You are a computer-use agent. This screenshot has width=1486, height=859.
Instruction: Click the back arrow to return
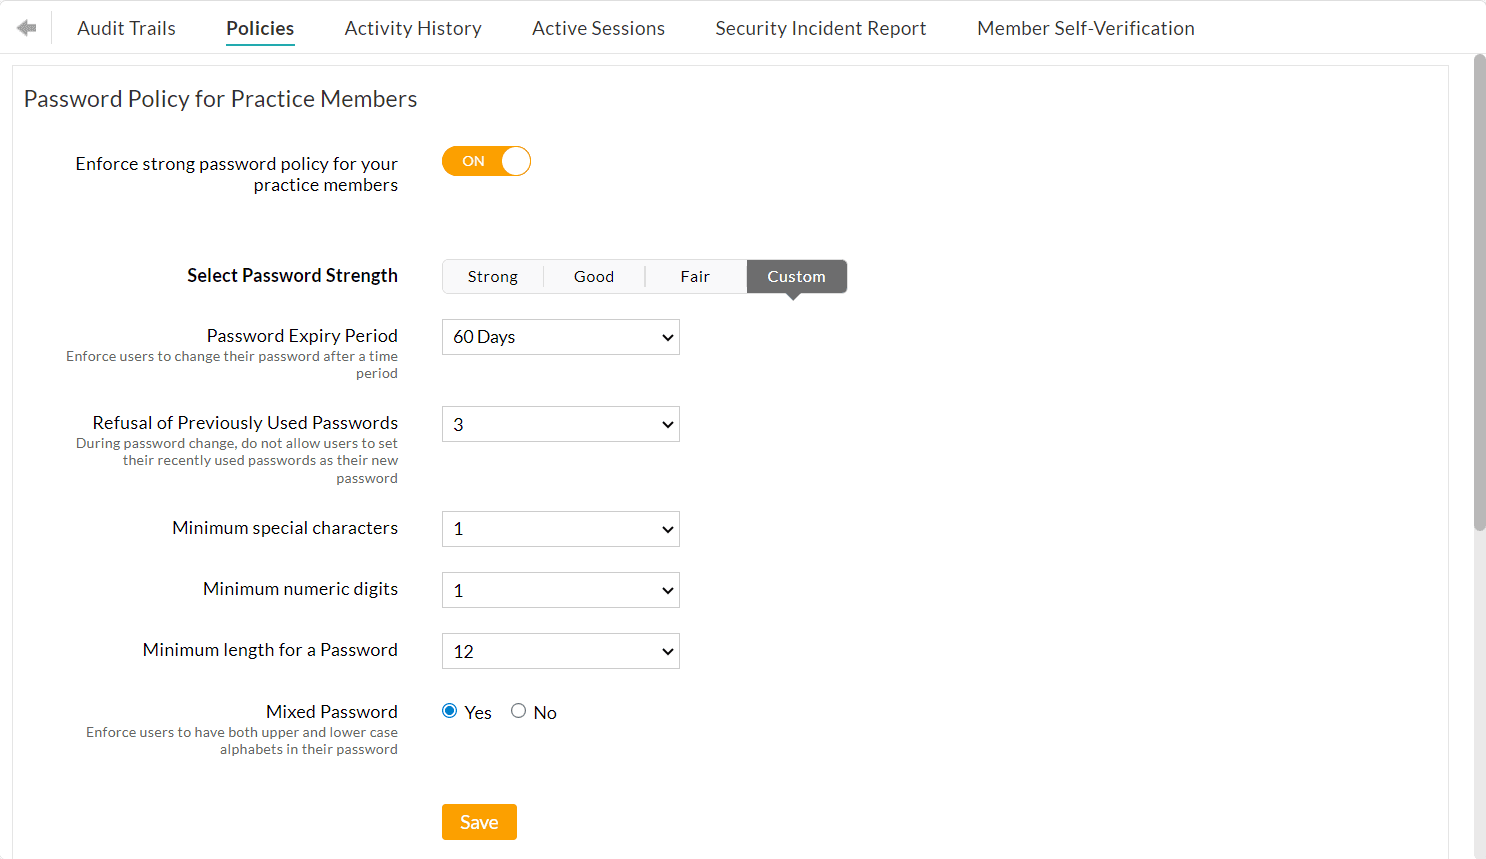coord(27,27)
